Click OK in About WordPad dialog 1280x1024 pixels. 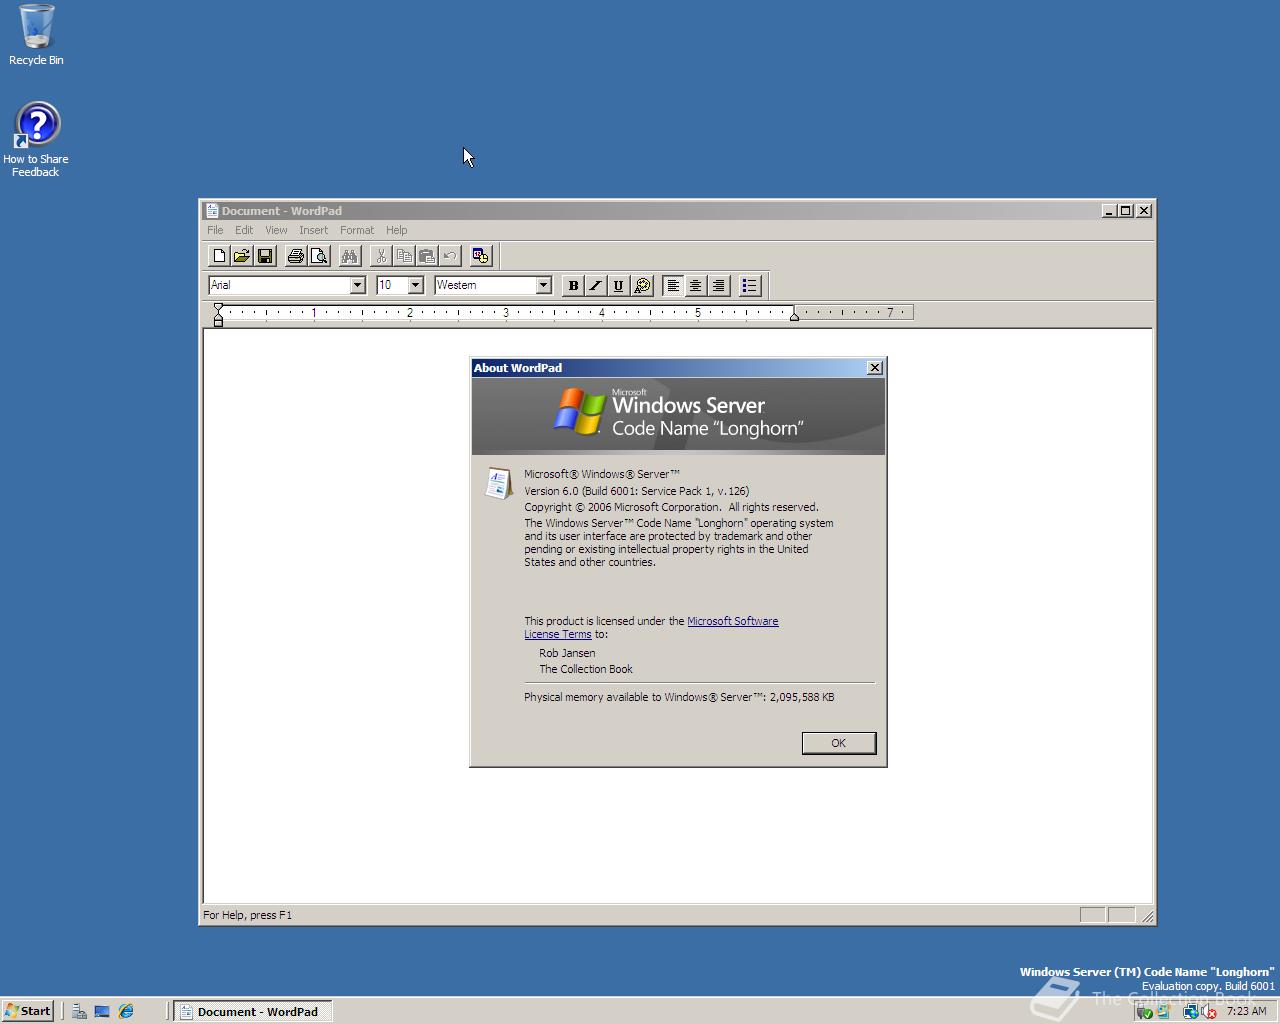pyautogui.click(x=838, y=743)
